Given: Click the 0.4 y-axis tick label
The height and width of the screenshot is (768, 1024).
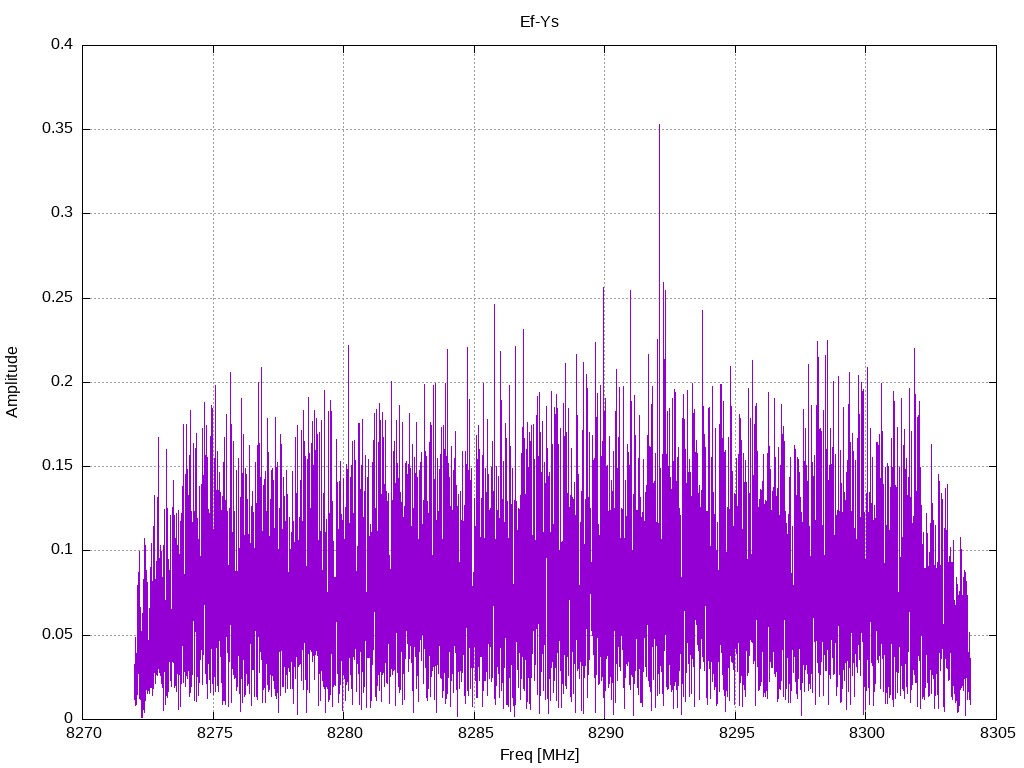Looking at the screenshot, I should point(62,45).
